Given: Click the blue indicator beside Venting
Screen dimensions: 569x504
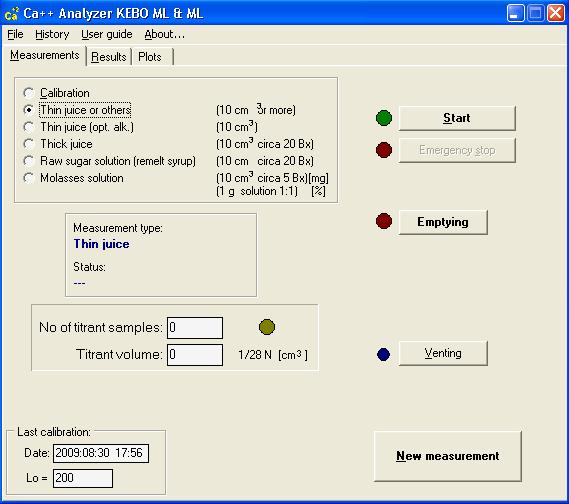Looking at the screenshot, I should tap(383, 354).
